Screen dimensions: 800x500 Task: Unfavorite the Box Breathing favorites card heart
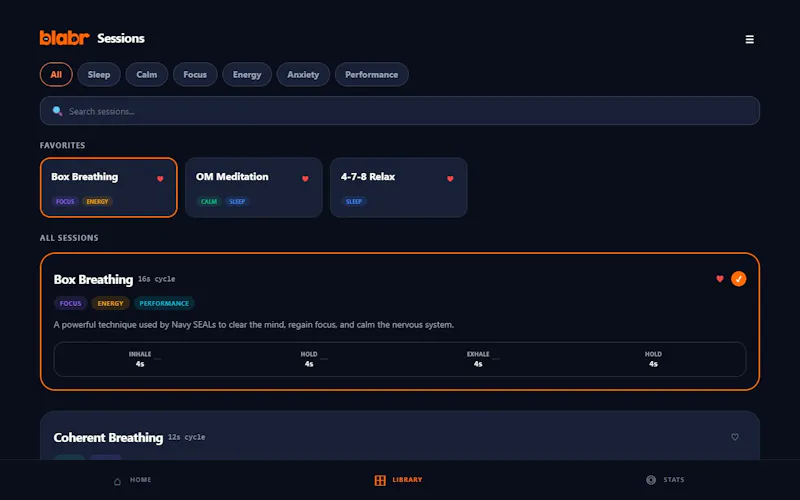pyautogui.click(x=160, y=179)
